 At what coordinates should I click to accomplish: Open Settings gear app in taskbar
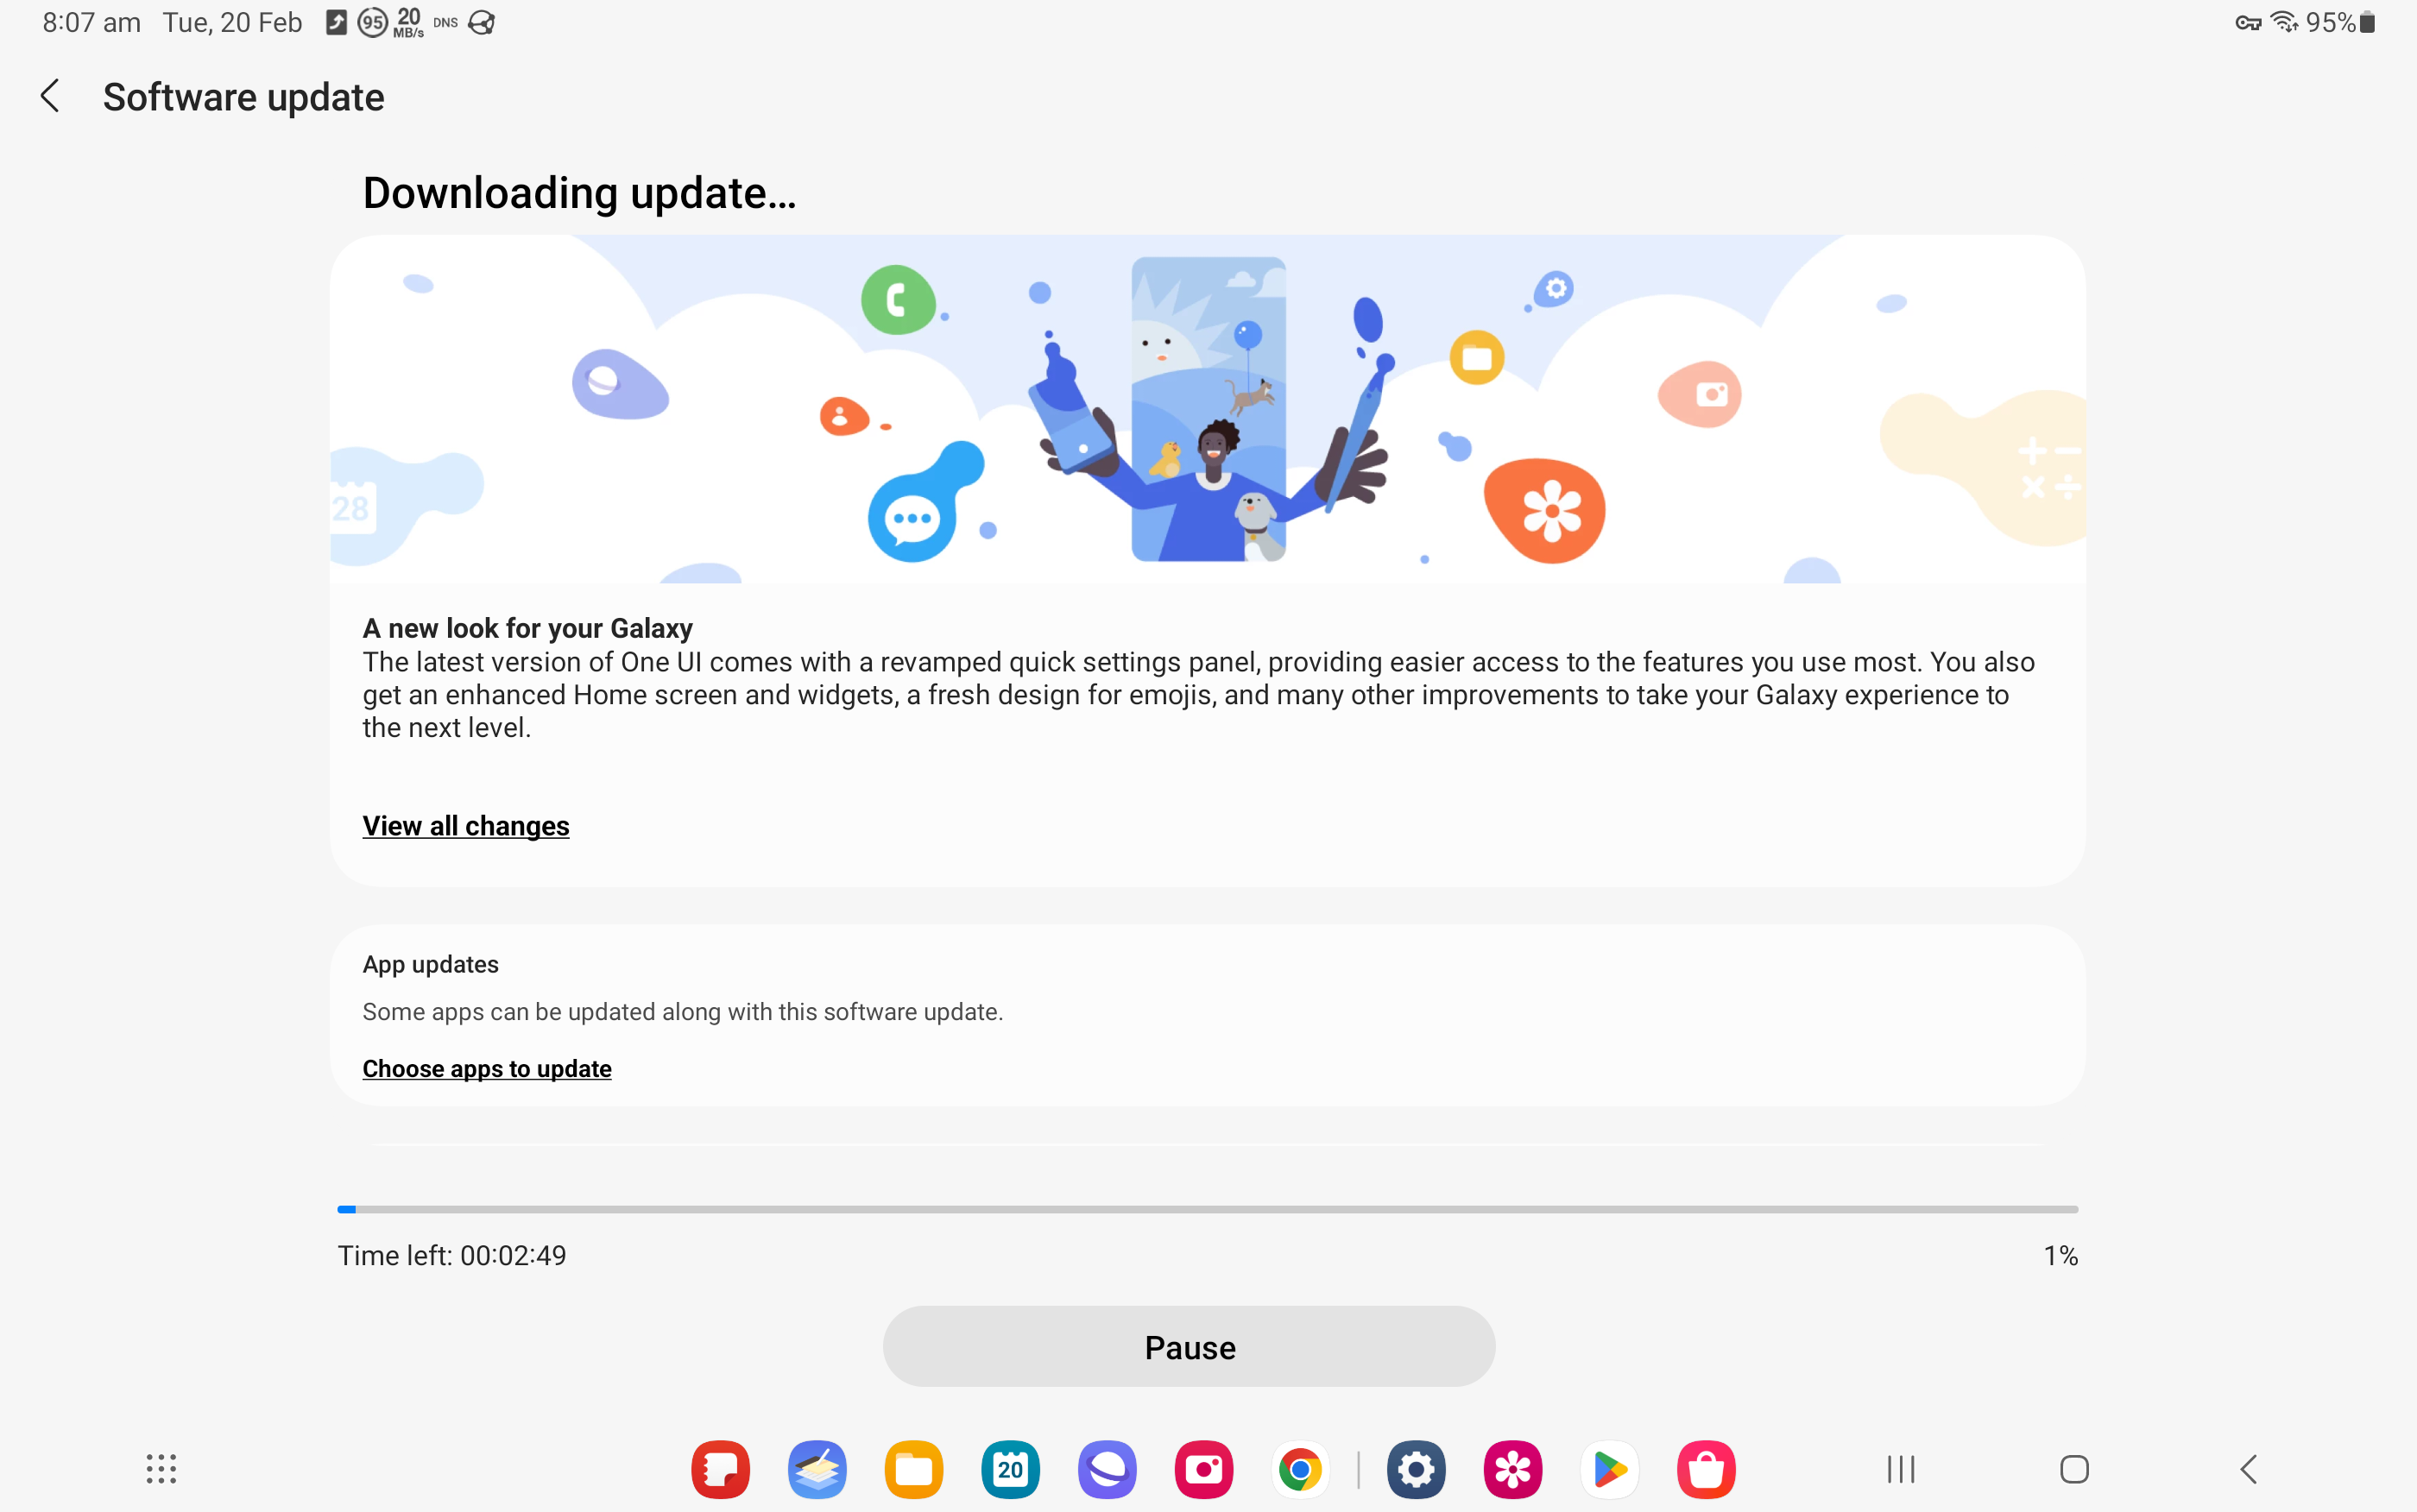(x=1416, y=1469)
